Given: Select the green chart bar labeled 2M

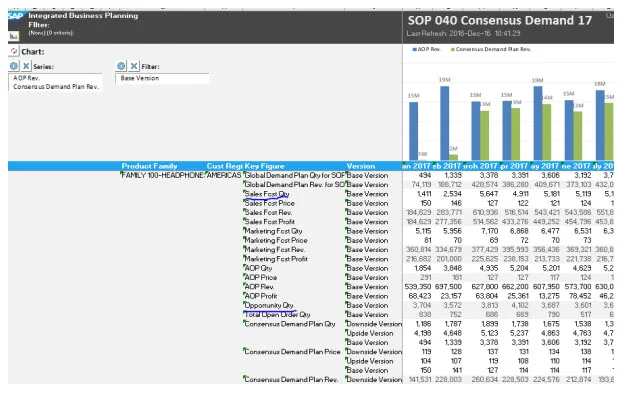Looking at the screenshot, I should click(x=454, y=157).
